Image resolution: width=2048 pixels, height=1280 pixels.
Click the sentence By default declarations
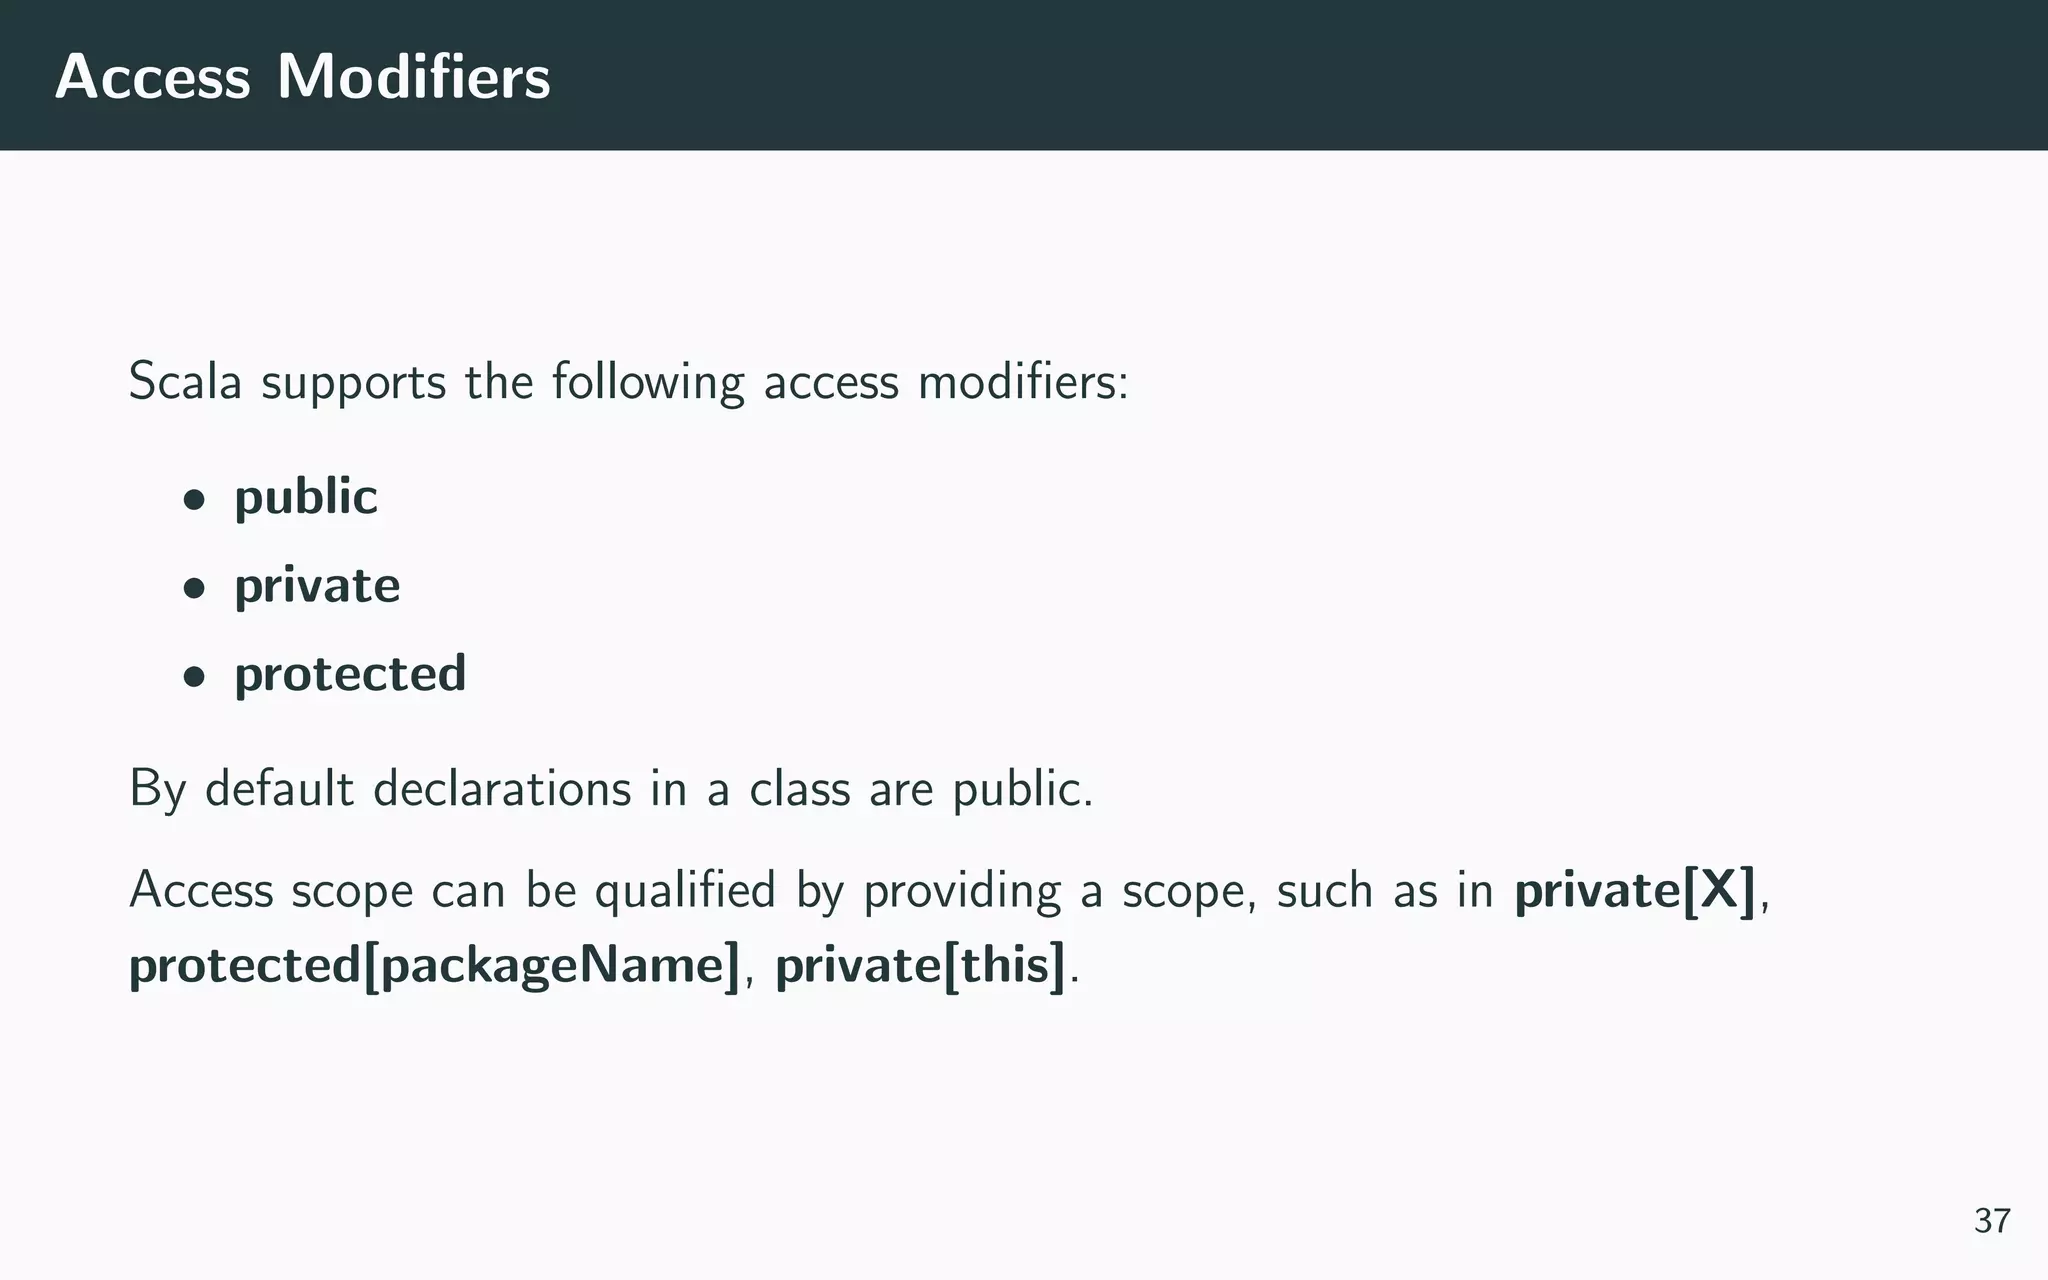pyautogui.click(x=611, y=789)
